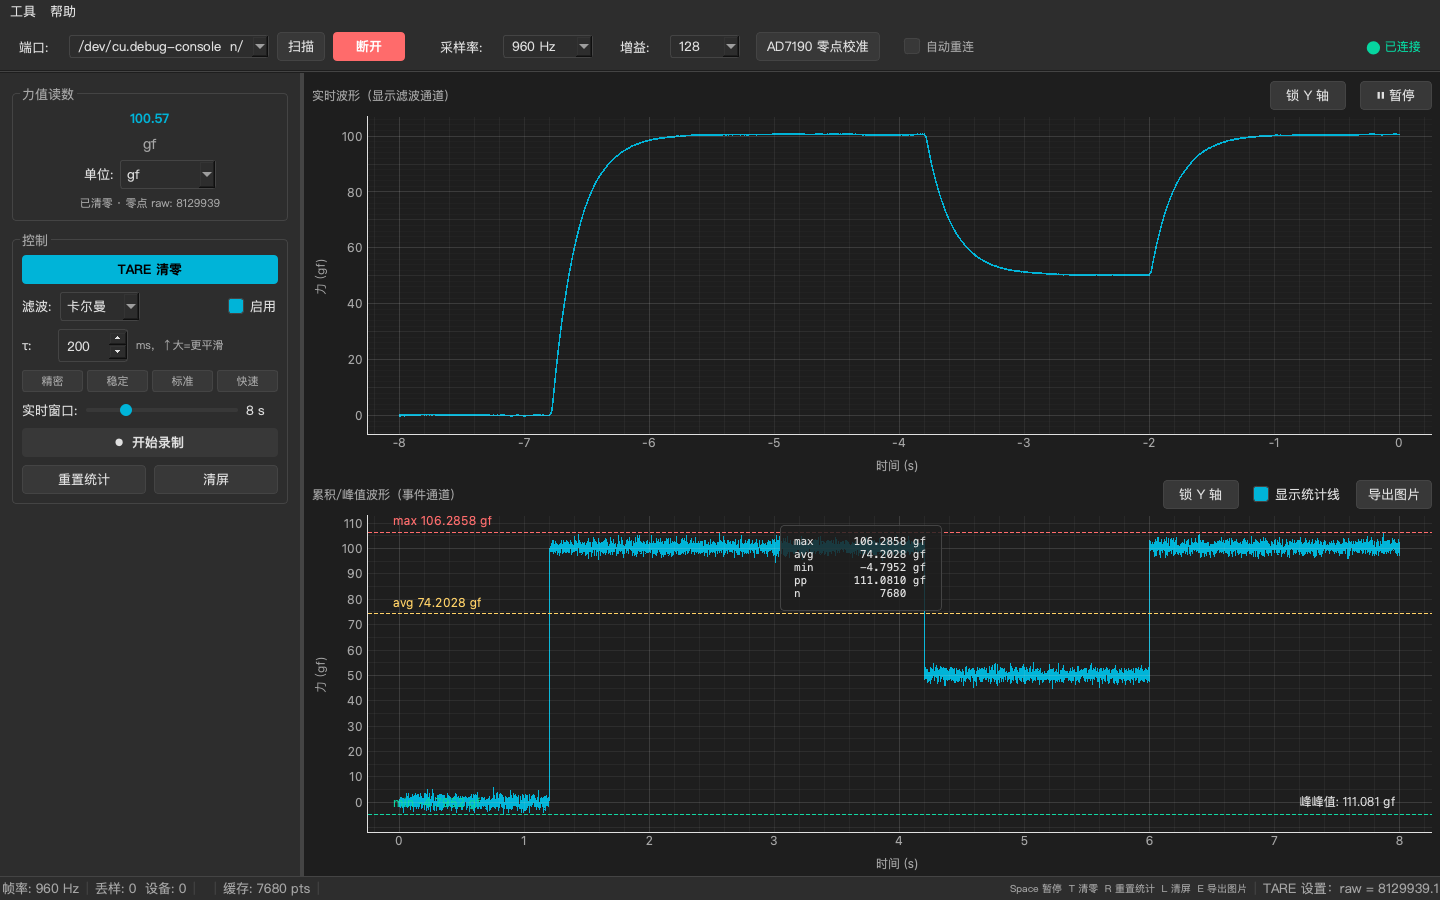Click the 100.57 force reading value
Viewport: 1440px width, 900px height.
coord(149,118)
